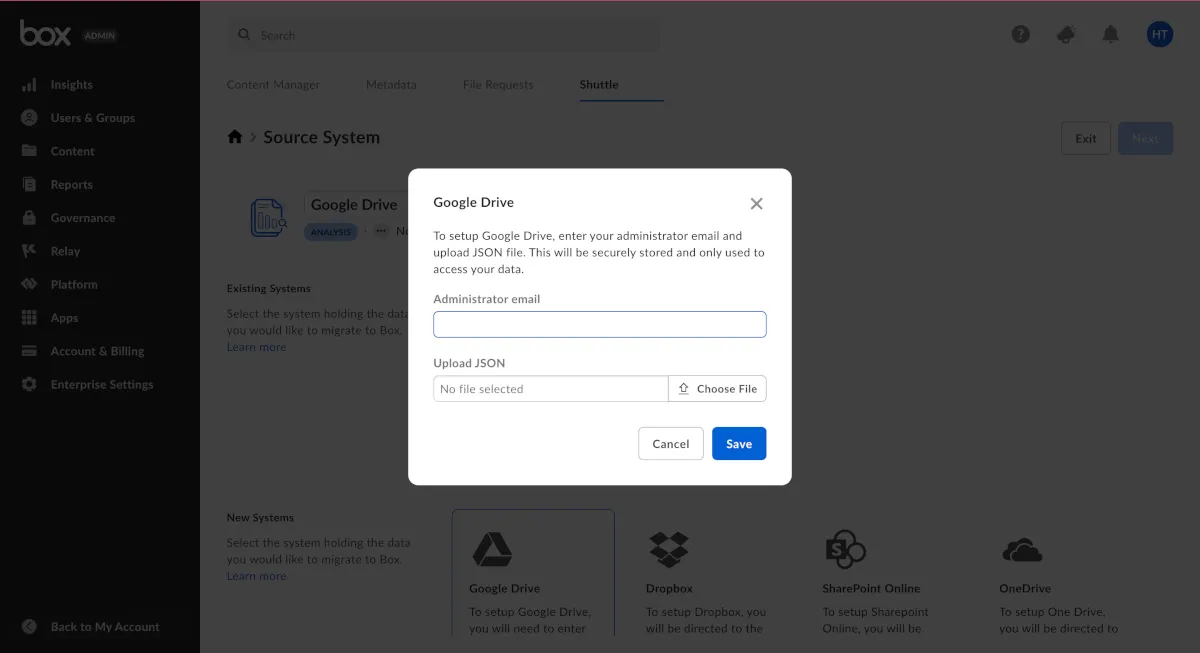
Task: Click the home breadcrumb icon
Action: [235, 137]
